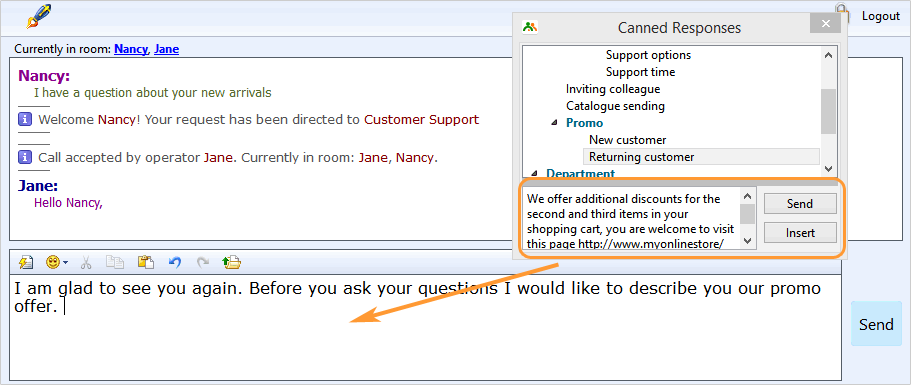Click the 'Hello Nancy,' message line
Screen dimensions: 911x385
click(68, 203)
